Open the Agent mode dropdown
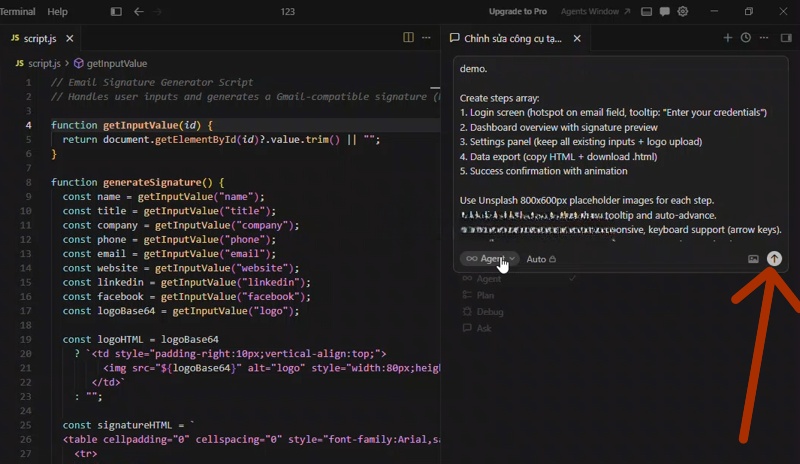The image size is (800, 464). [x=490, y=259]
